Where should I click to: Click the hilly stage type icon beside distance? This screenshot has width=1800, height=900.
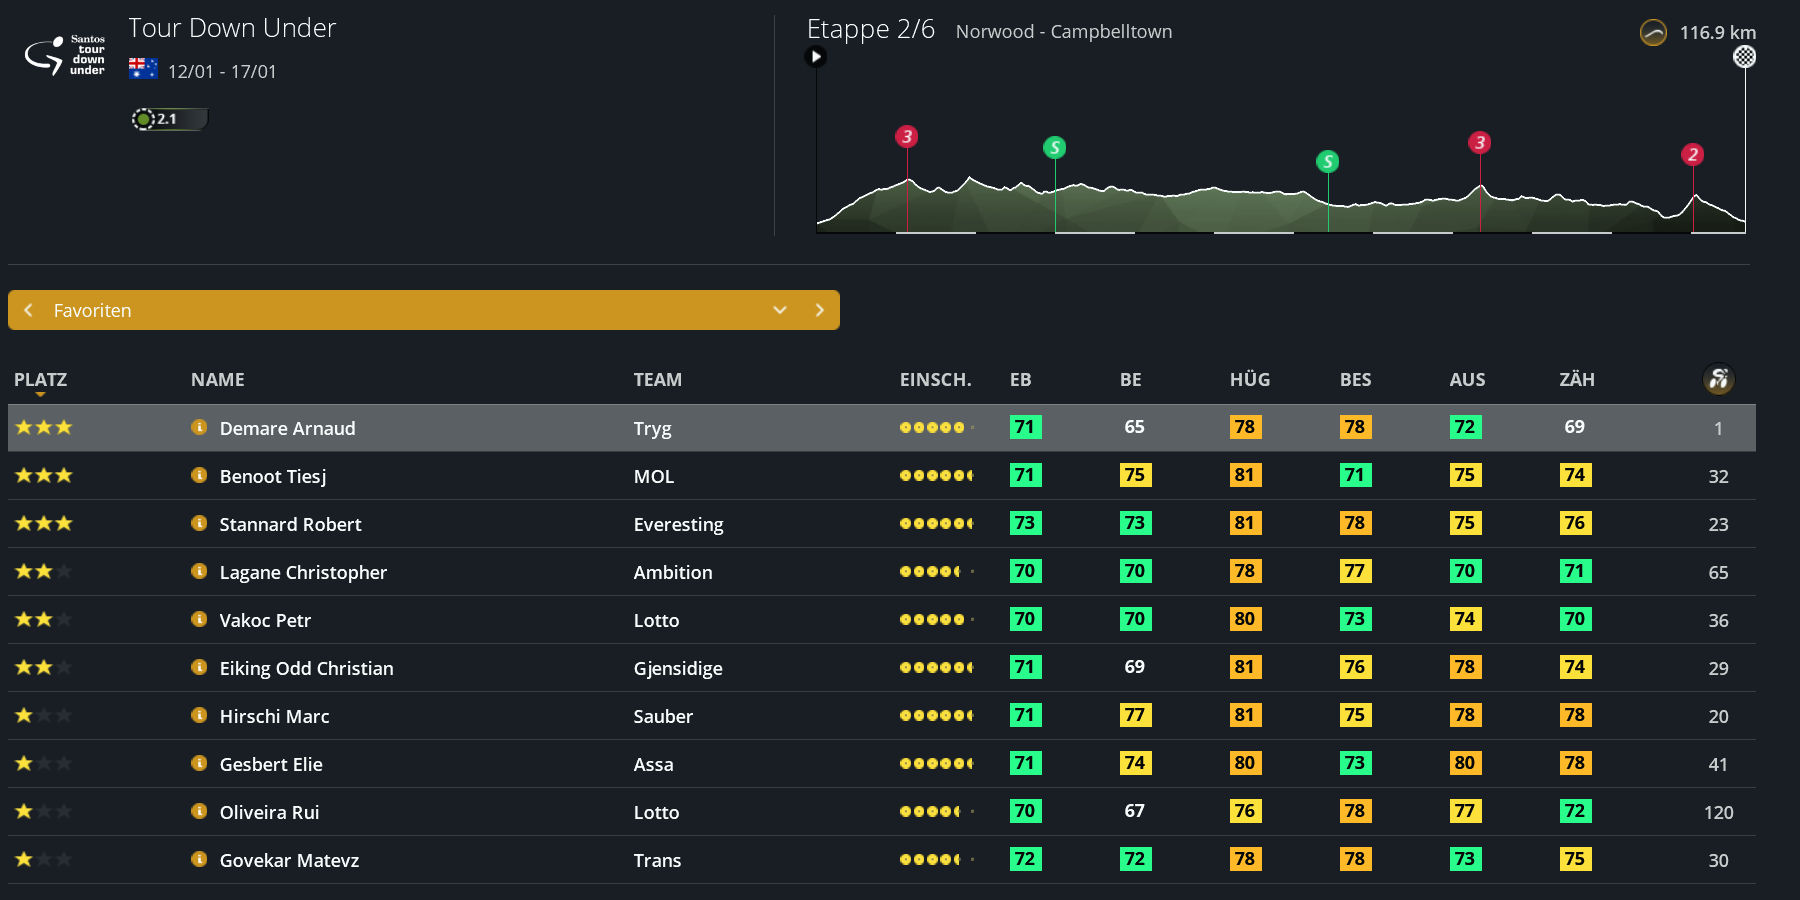pos(1653,33)
